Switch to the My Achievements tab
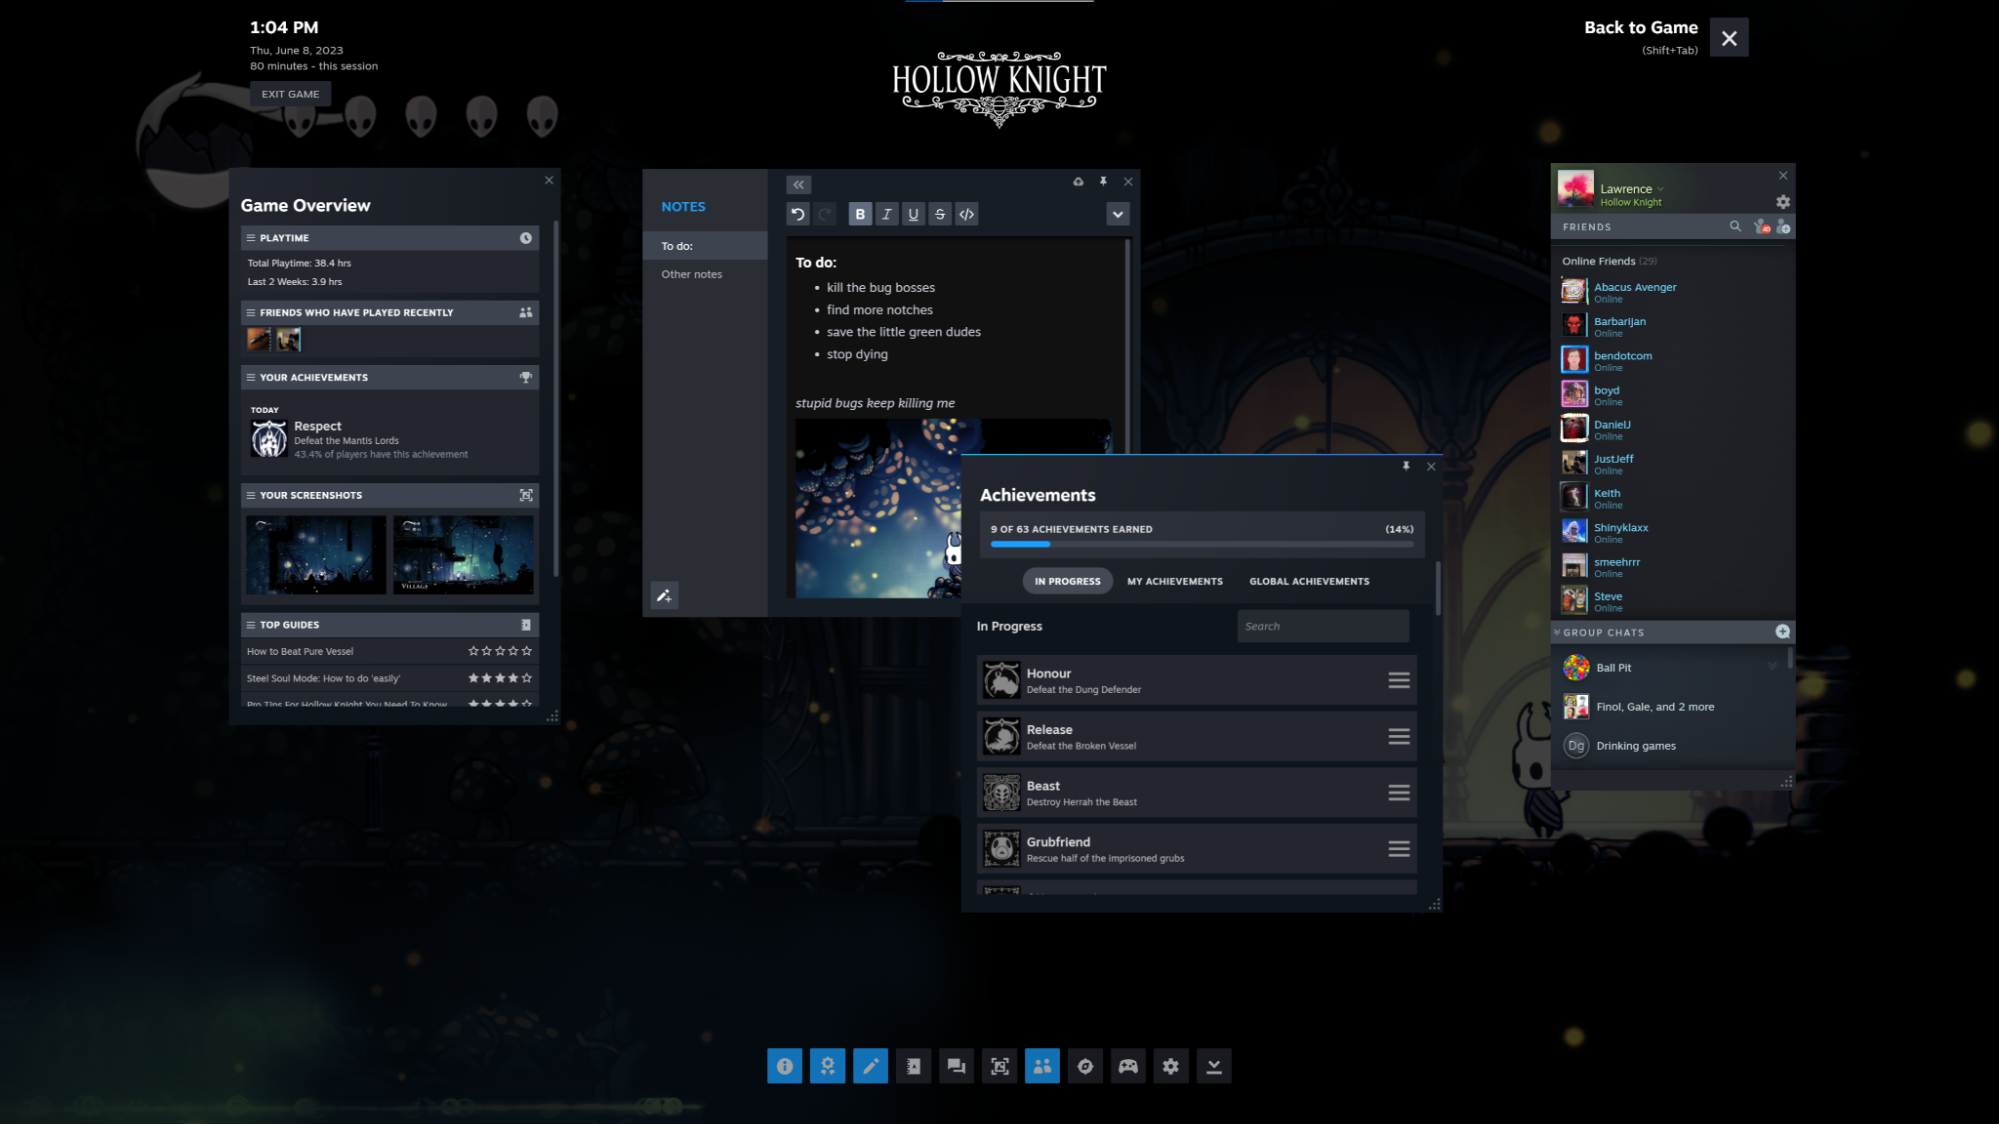Screen dimensions: 1999x1125 point(1175,580)
